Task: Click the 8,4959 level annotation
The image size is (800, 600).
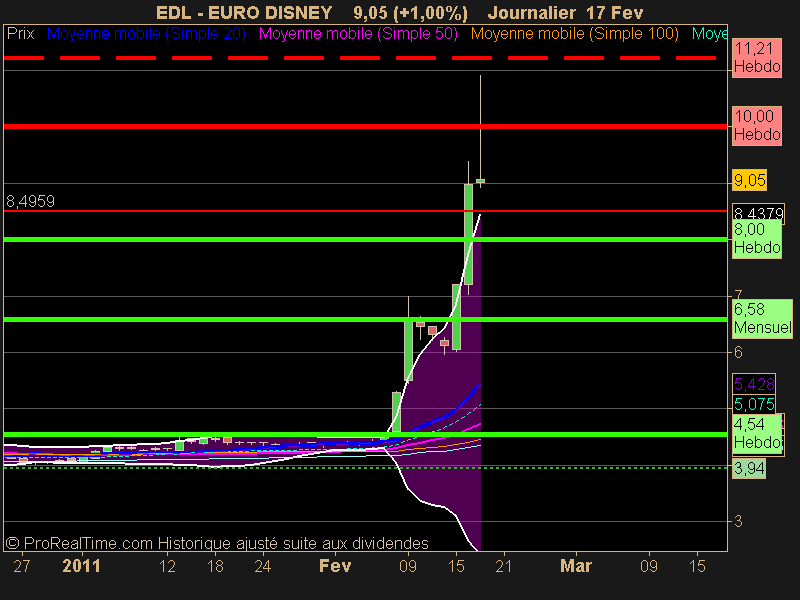Action: tap(30, 201)
